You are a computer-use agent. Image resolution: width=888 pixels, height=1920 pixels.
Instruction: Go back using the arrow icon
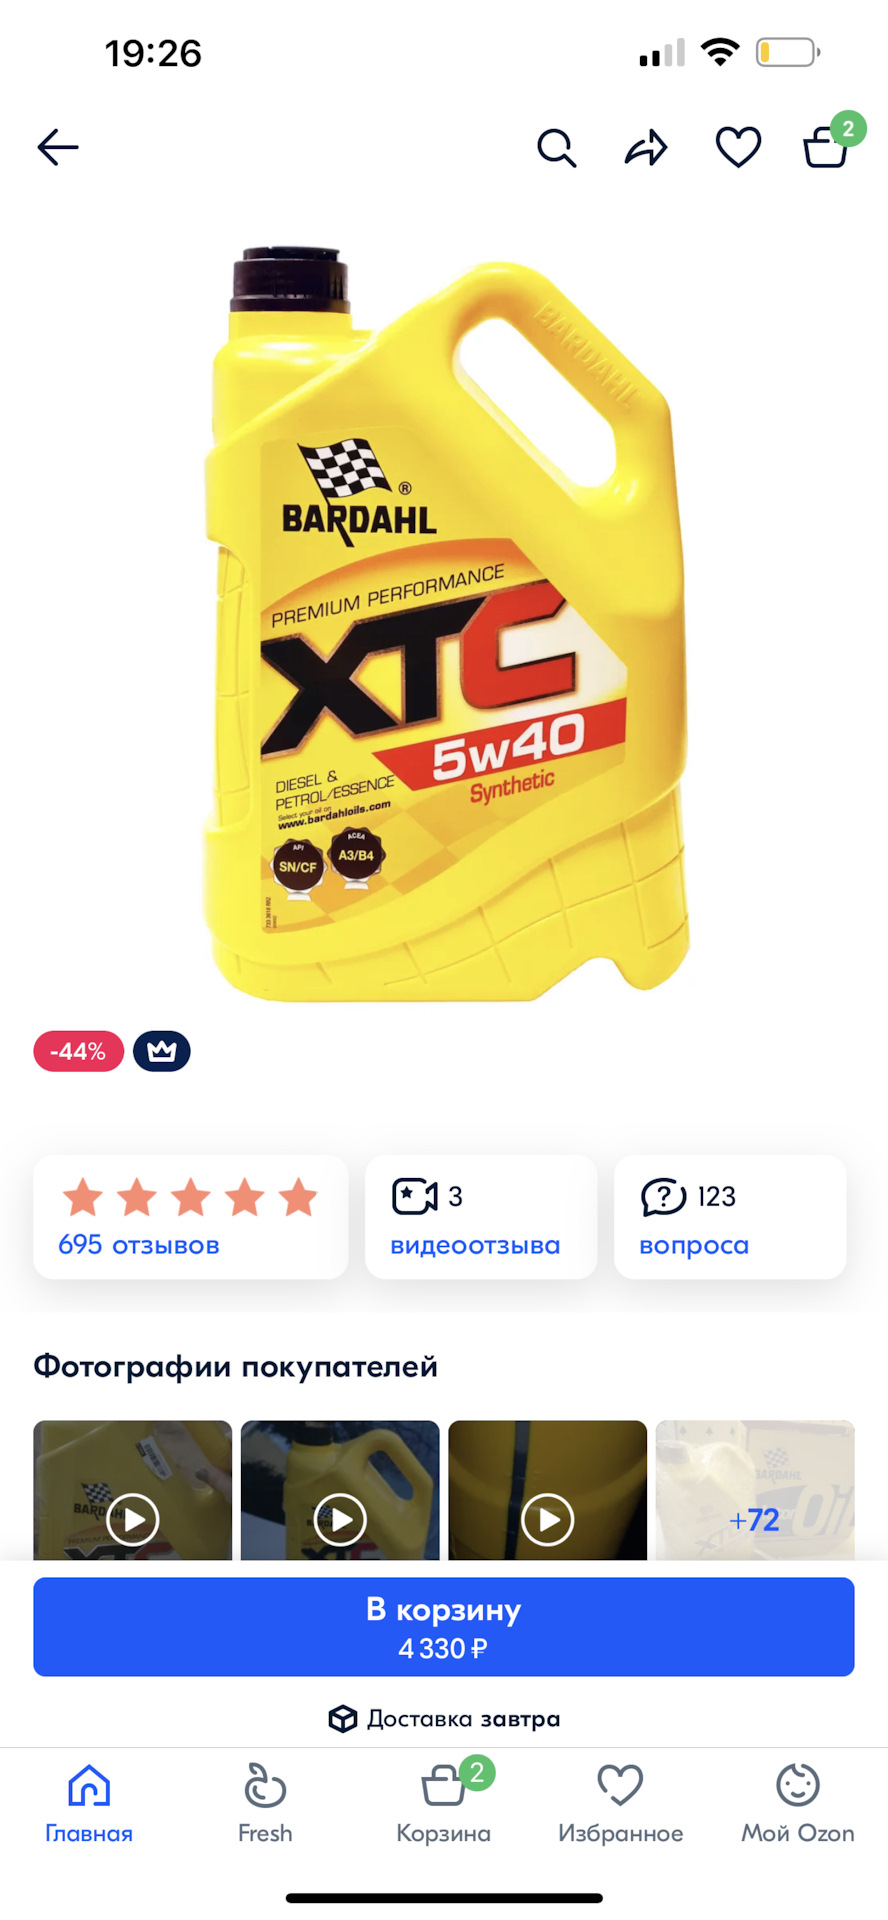pos(58,148)
